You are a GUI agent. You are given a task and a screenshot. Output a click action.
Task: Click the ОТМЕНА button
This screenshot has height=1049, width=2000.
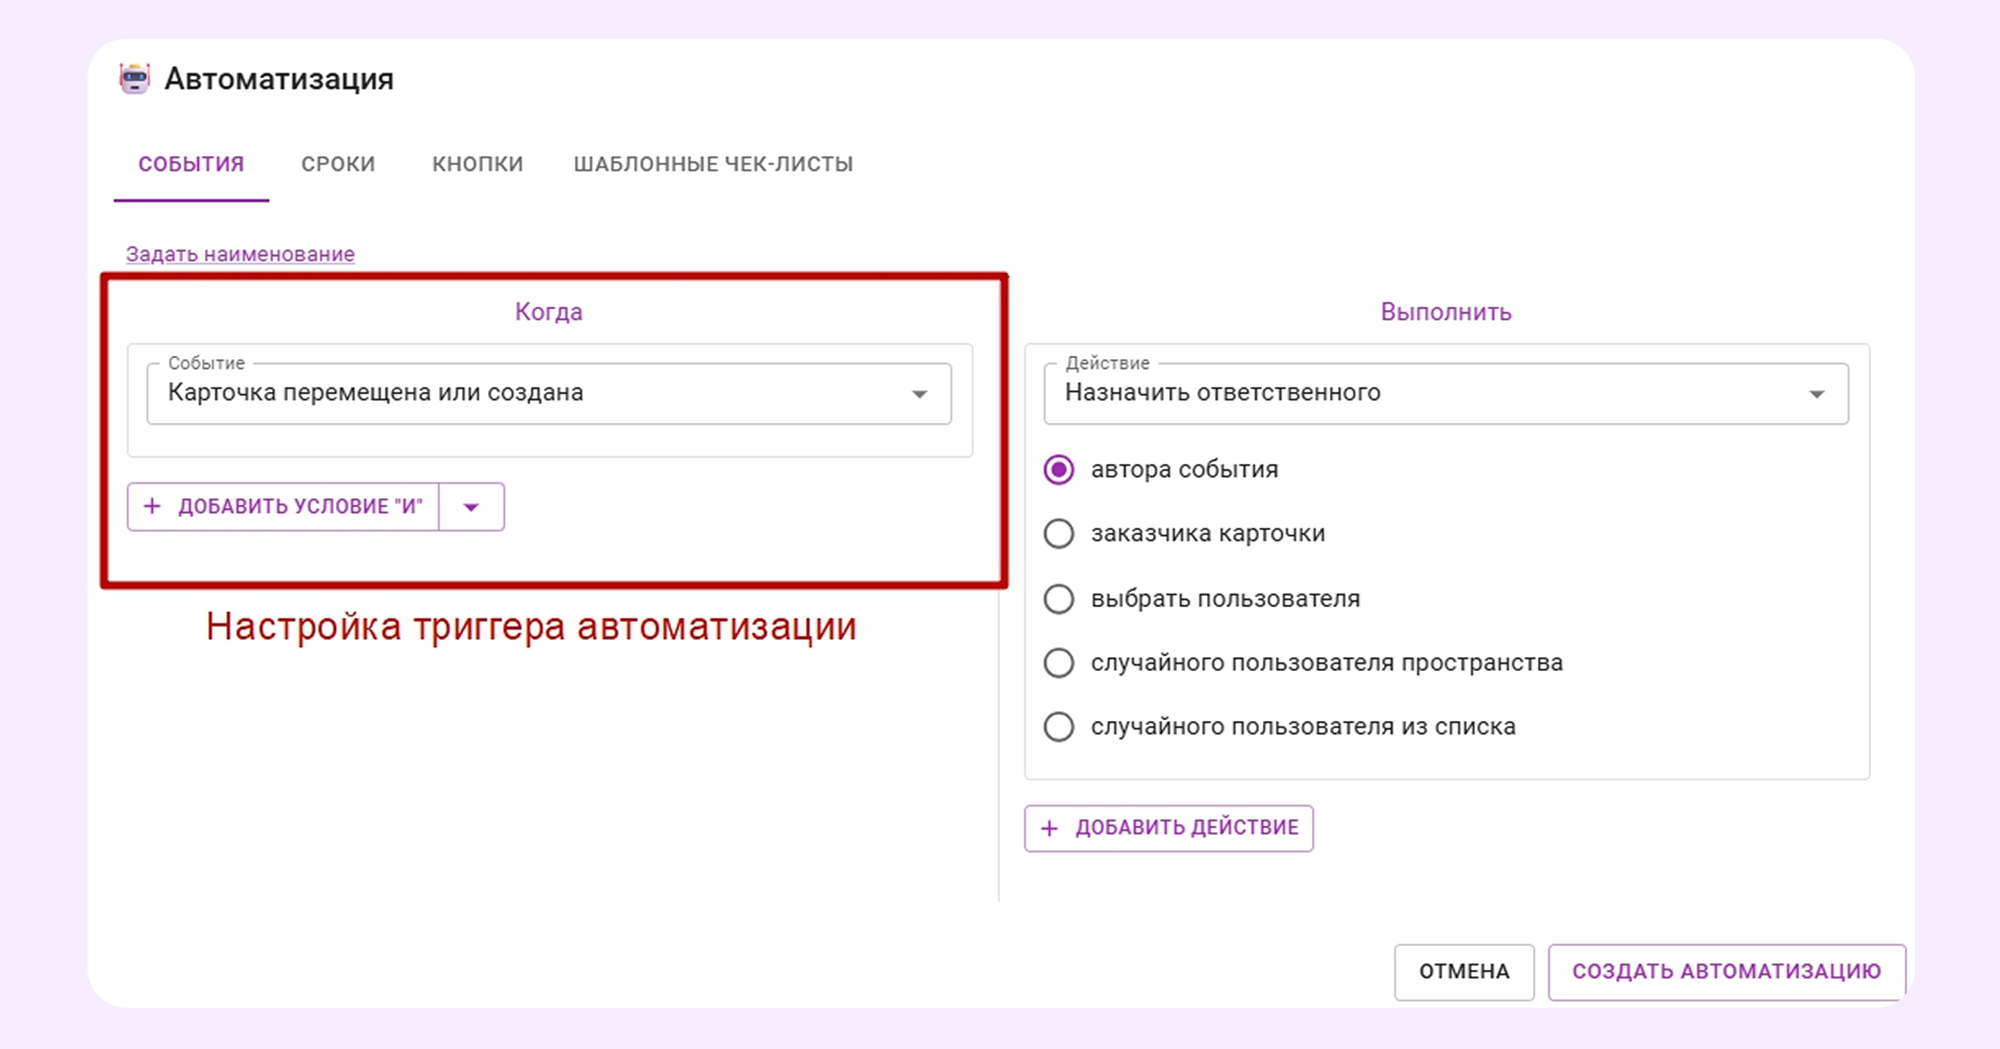tap(1463, 971)
